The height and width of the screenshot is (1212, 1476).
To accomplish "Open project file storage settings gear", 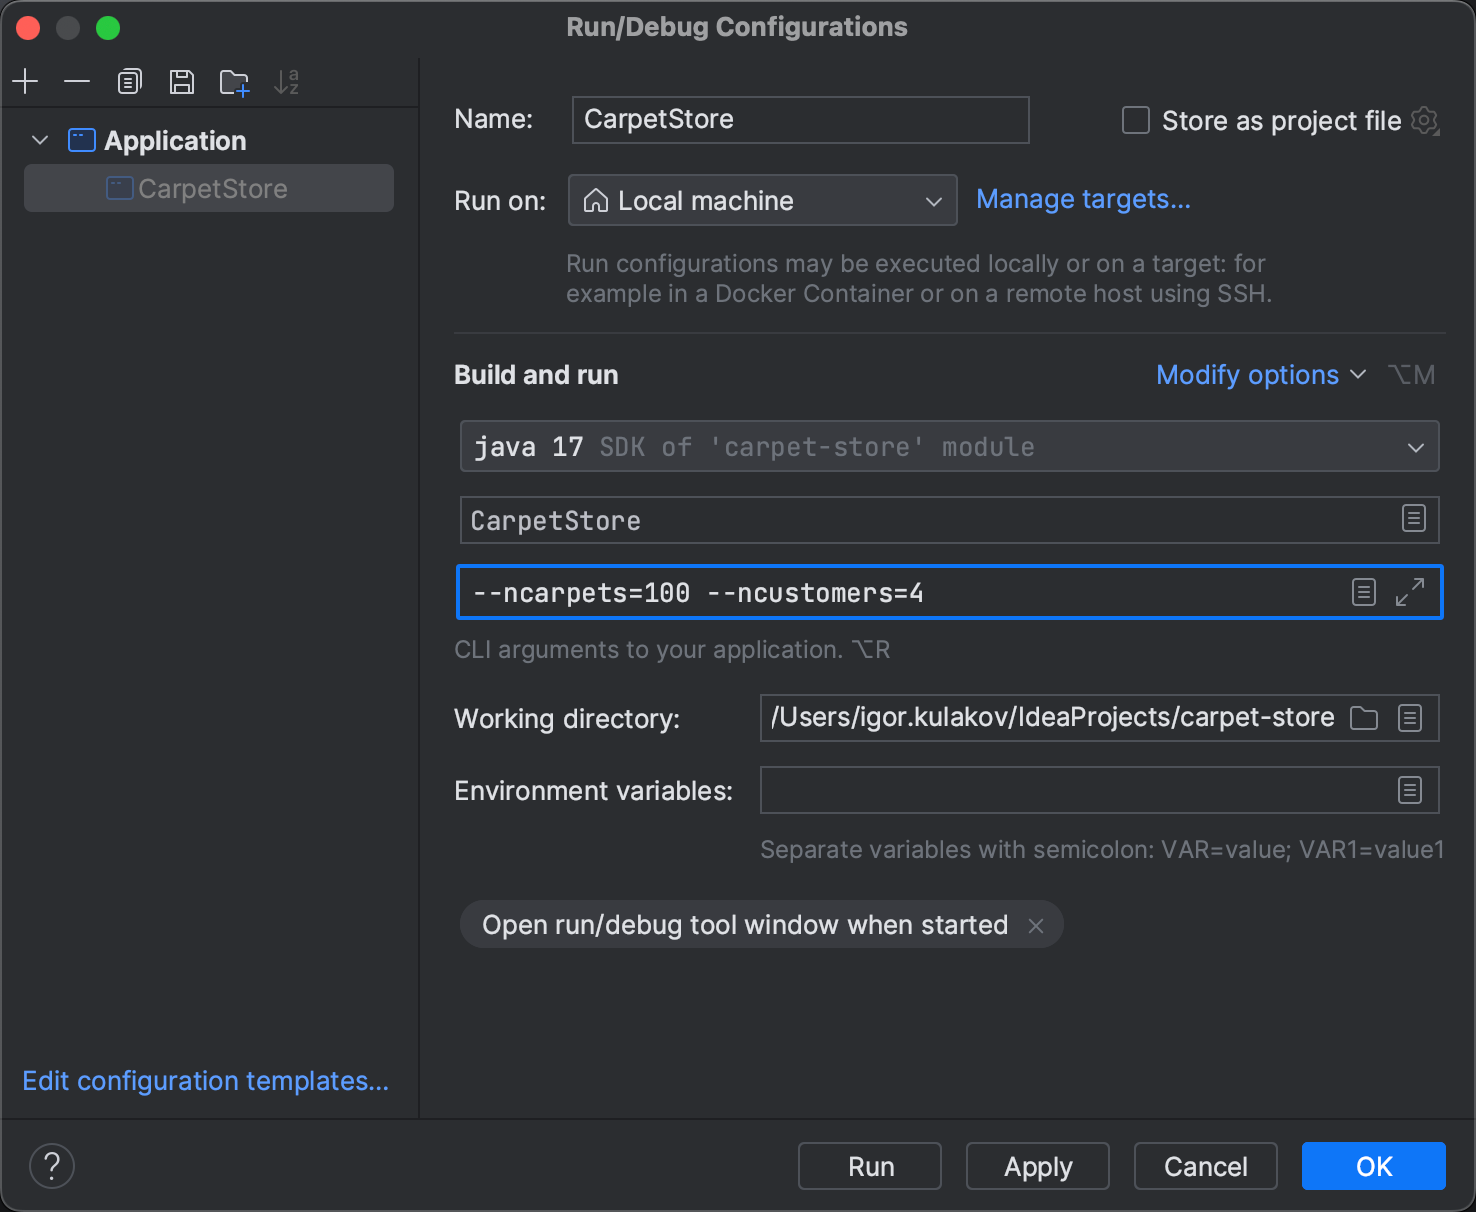I will (1424, 120).
